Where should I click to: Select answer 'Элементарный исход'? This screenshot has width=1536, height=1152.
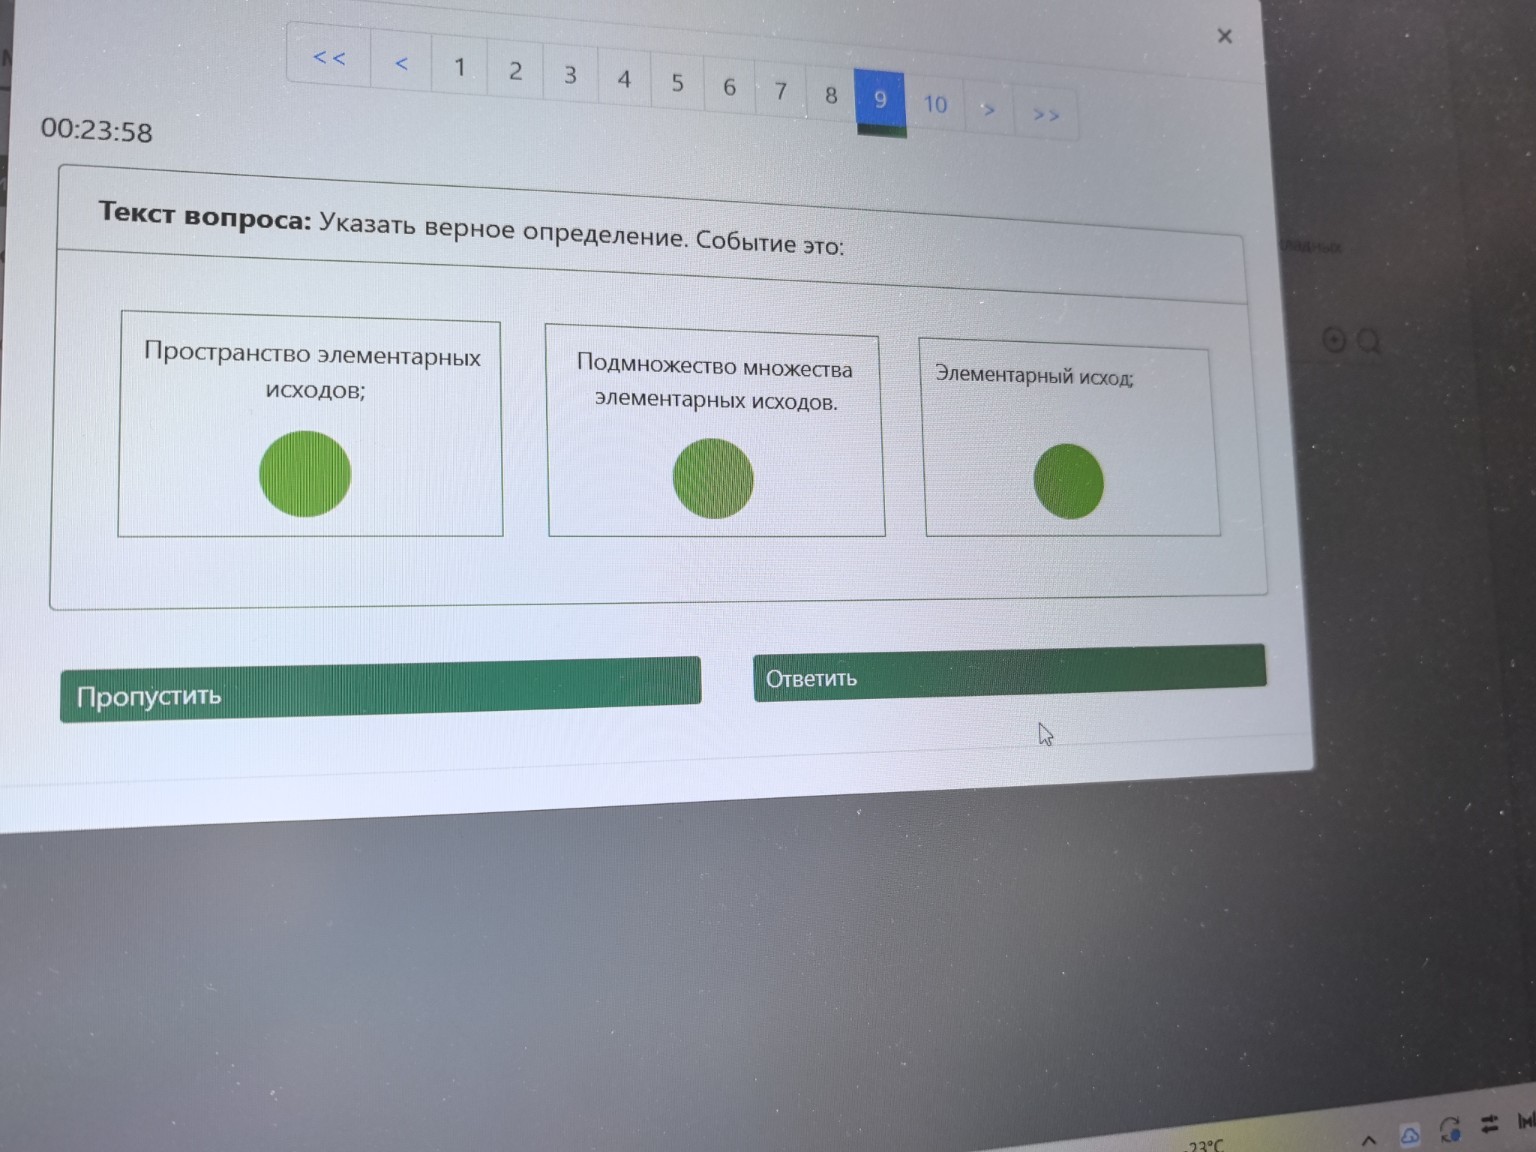(1068, 482)
